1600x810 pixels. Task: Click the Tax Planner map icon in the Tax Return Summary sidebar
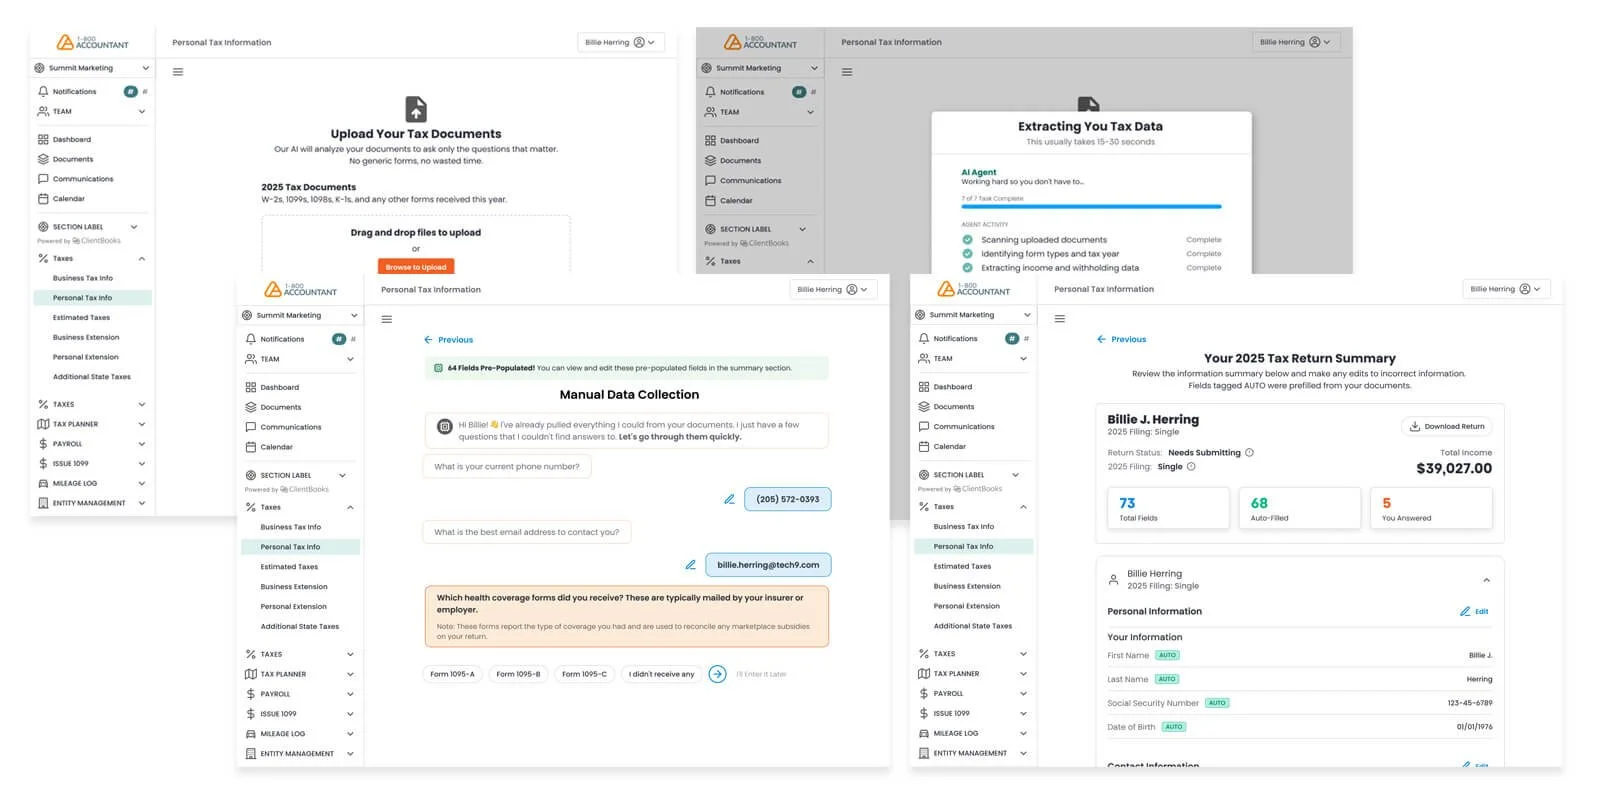point(924,674)
